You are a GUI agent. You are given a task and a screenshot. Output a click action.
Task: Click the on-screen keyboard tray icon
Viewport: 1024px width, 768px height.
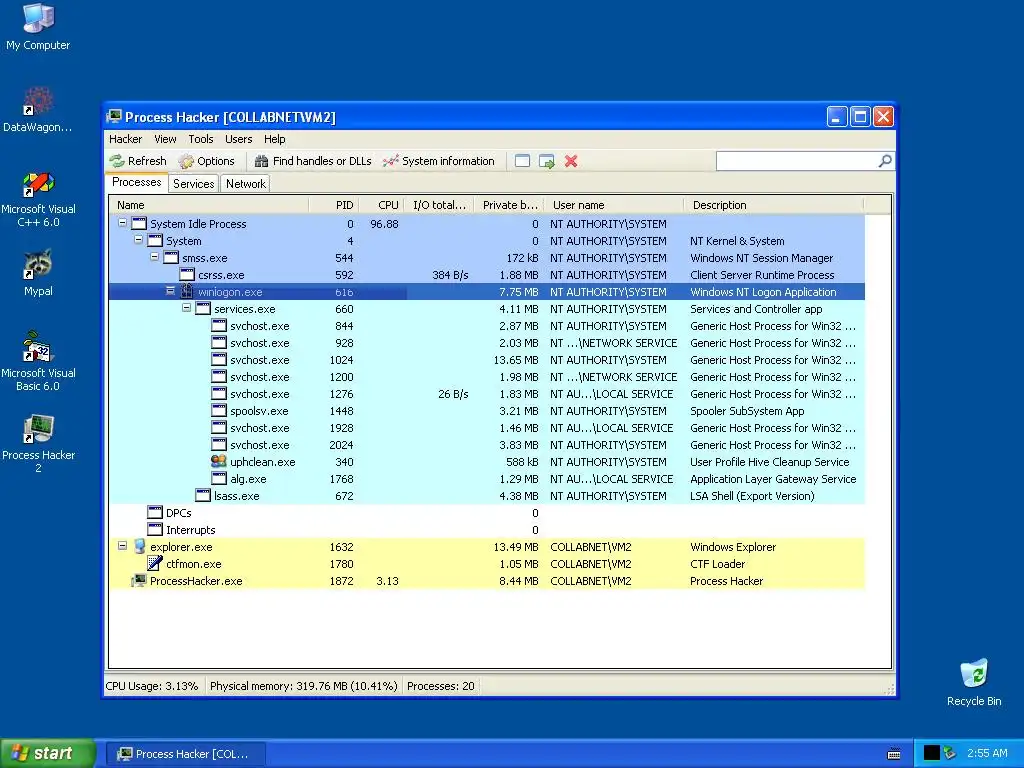894,754
